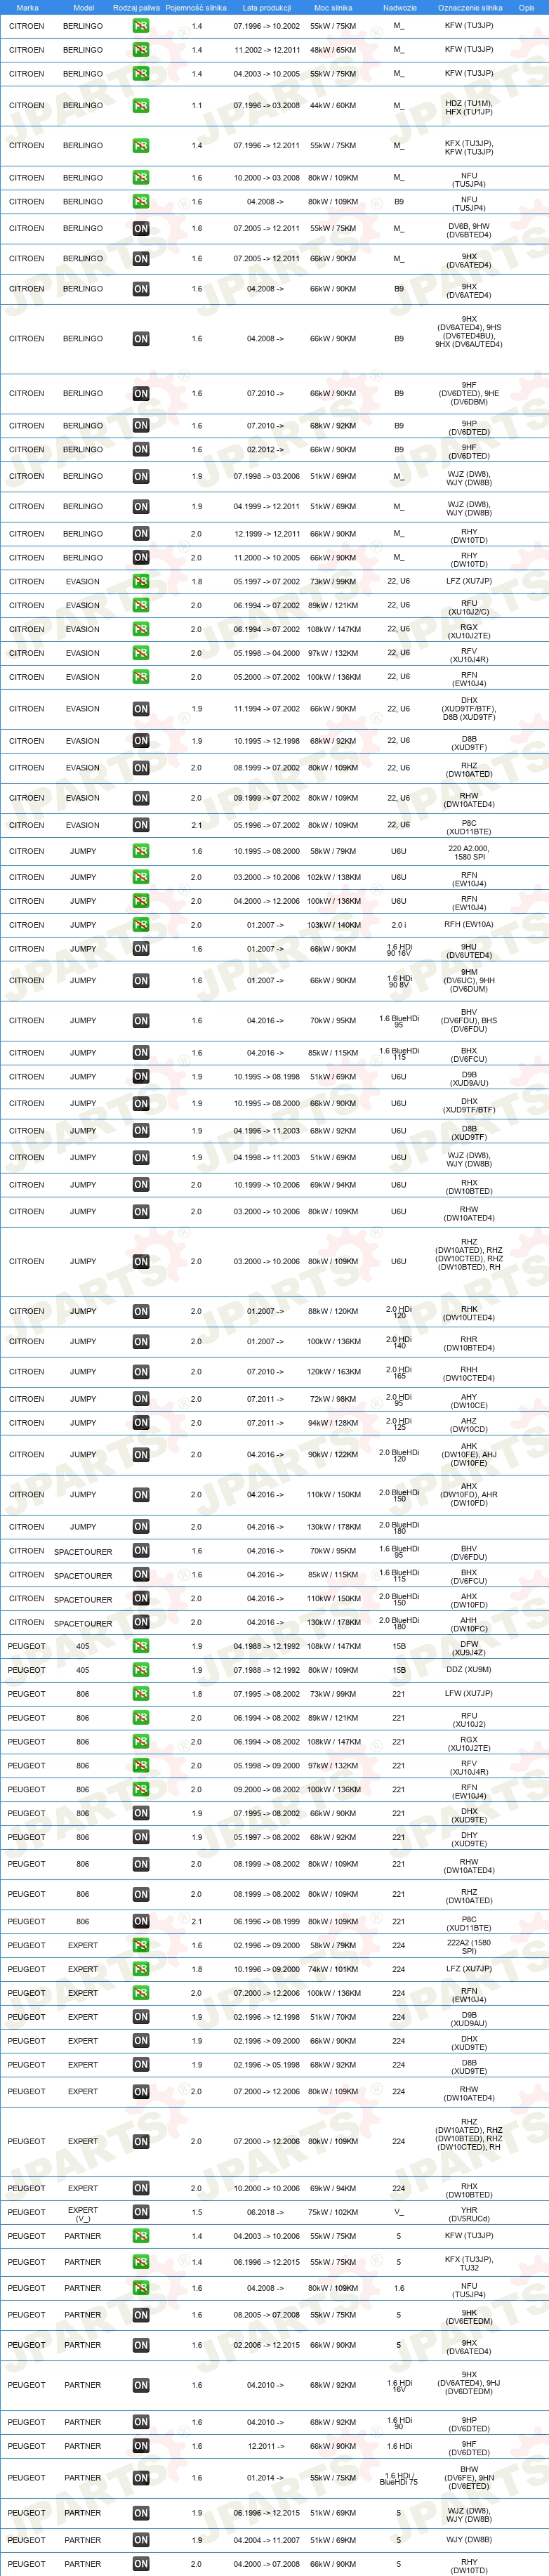Click petrol icon in Peugeot 405 DFW row
The width and height of the screenshot is (549, 2576).
141,1647
